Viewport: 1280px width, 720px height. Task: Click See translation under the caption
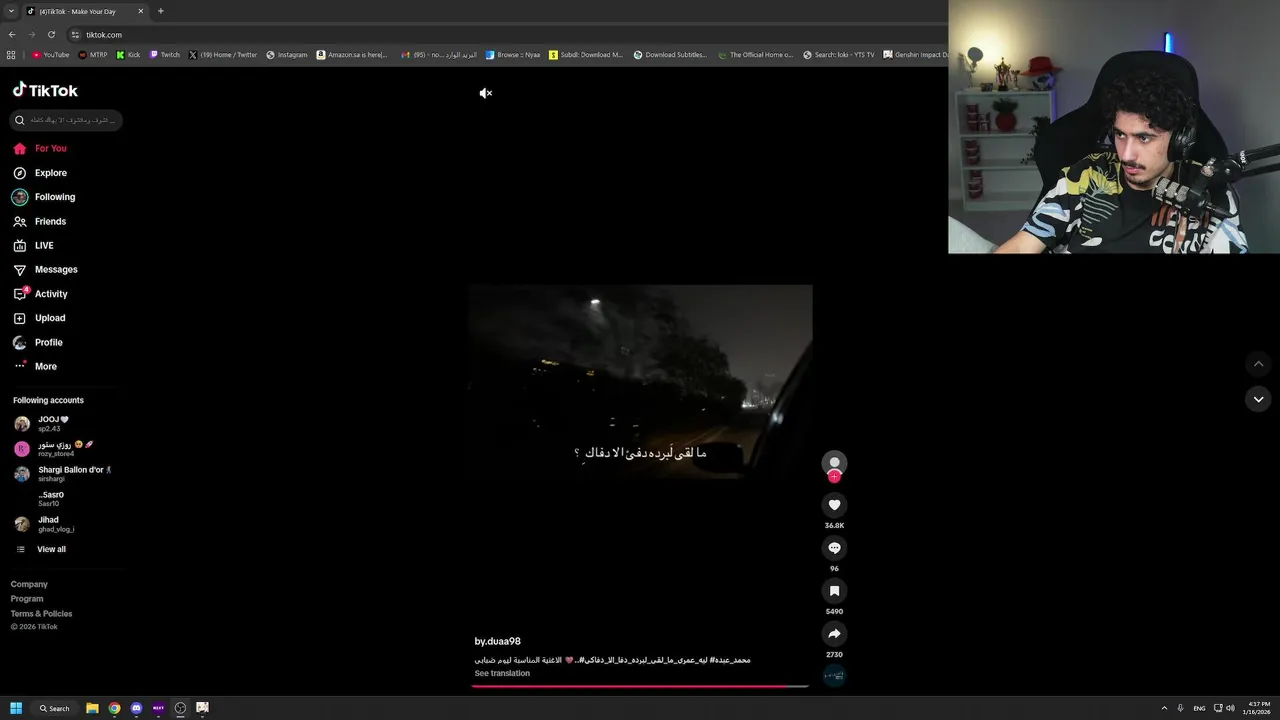click(x=502, y=673)
